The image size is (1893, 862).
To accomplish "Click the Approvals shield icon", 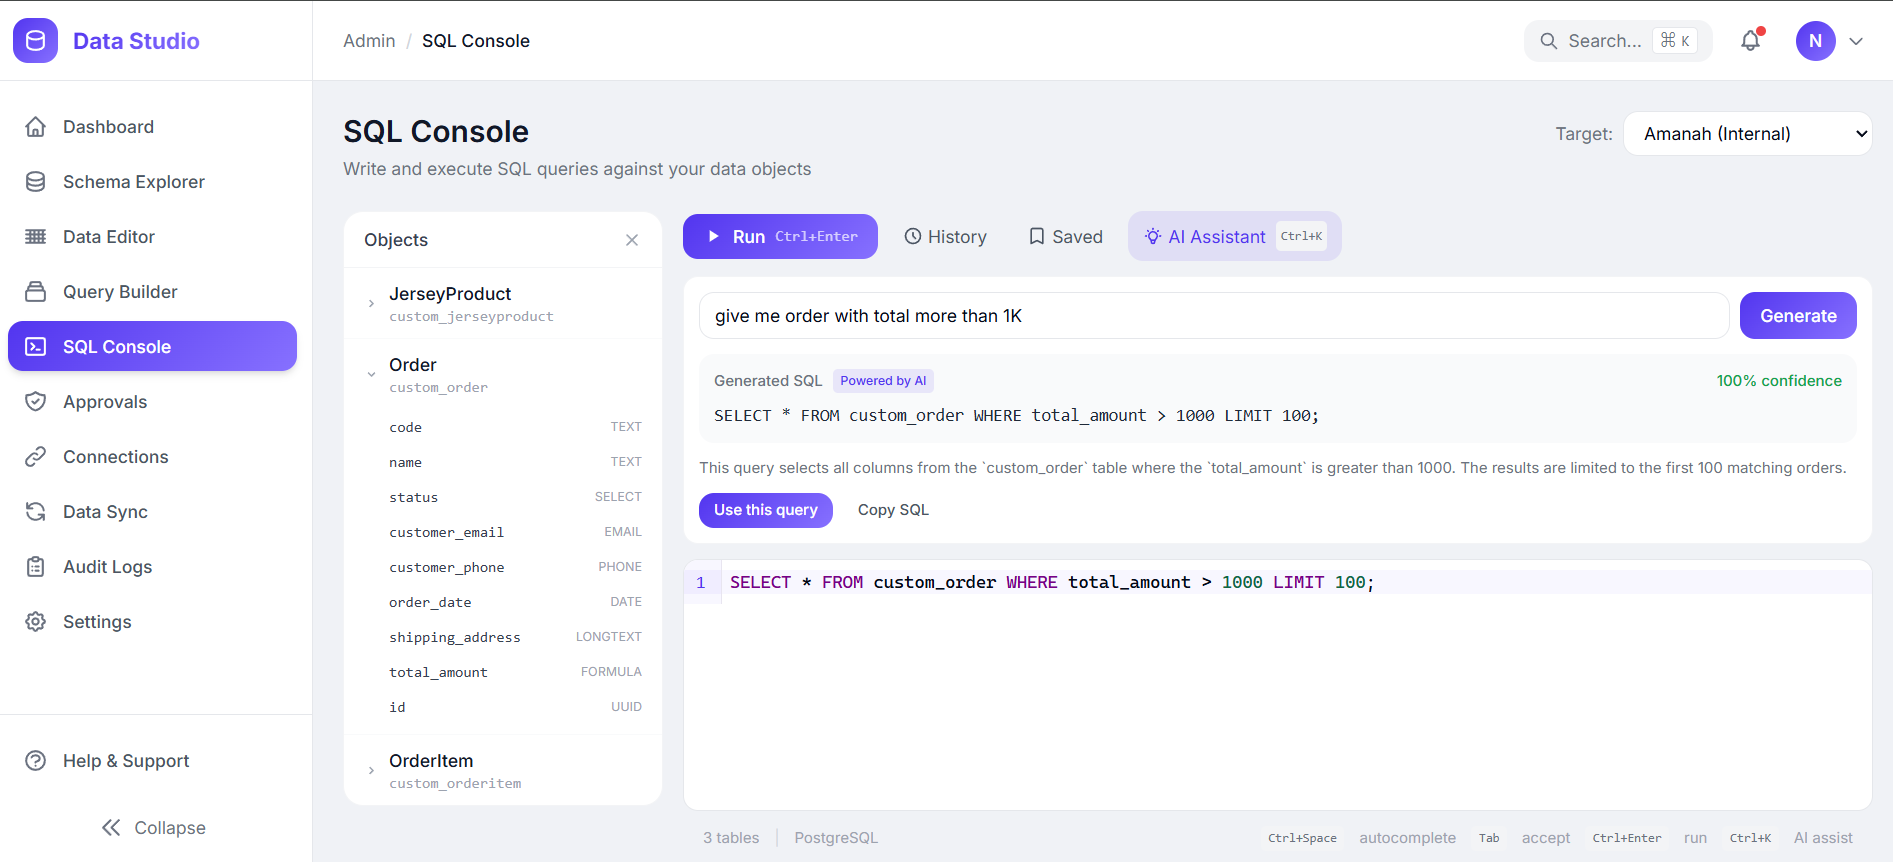I will 36,402.
